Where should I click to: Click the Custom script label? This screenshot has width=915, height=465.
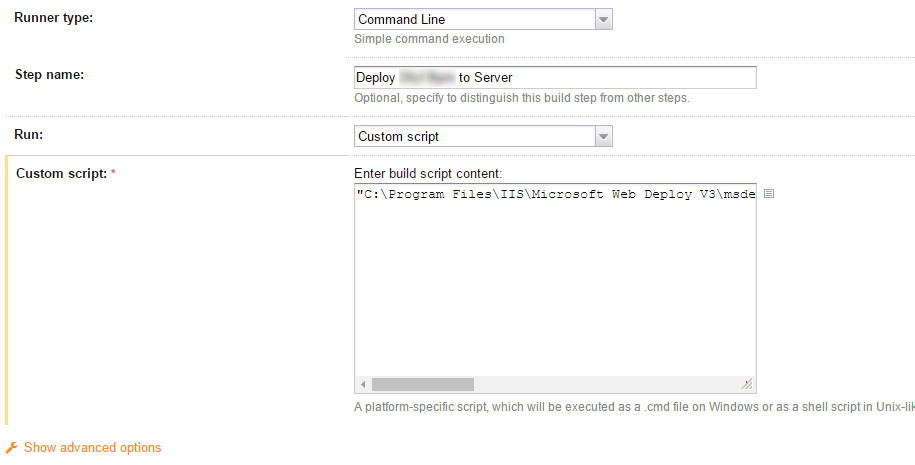coord(61,174)
